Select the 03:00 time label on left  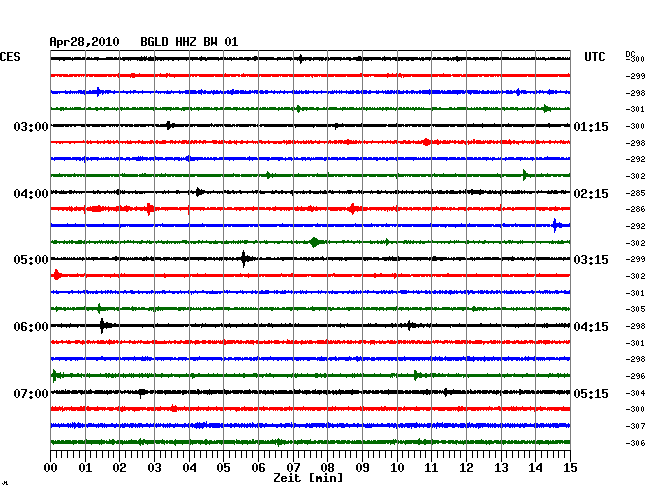coord(30,126)
